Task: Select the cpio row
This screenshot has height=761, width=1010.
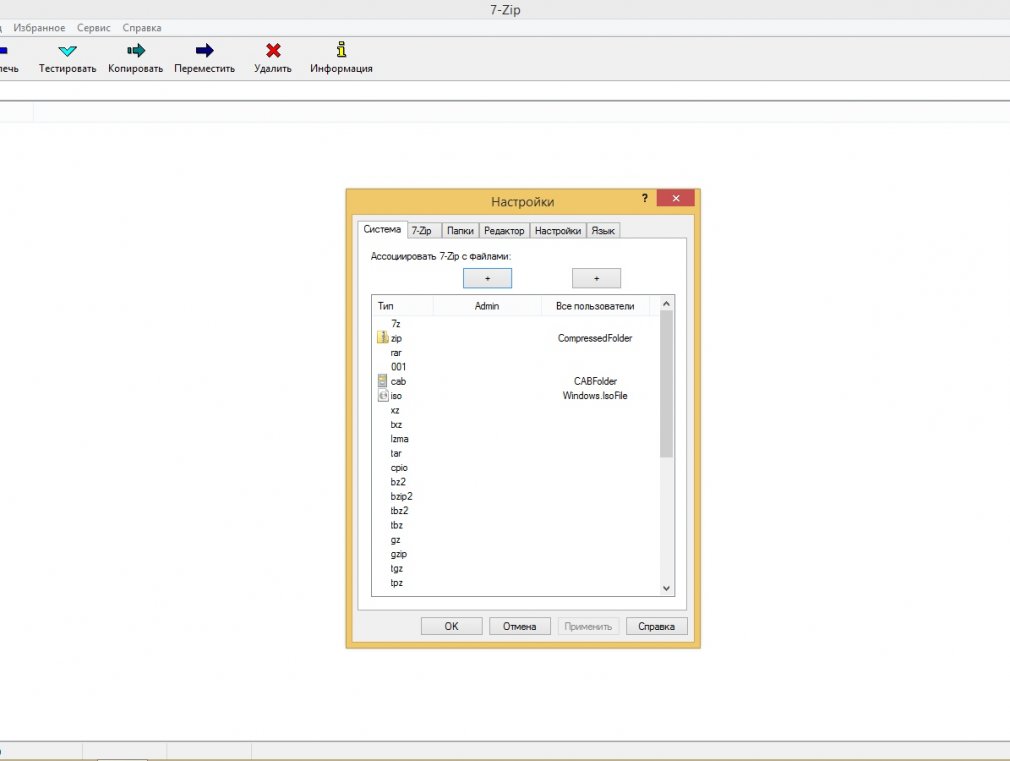Action: (x=517, y=468)
